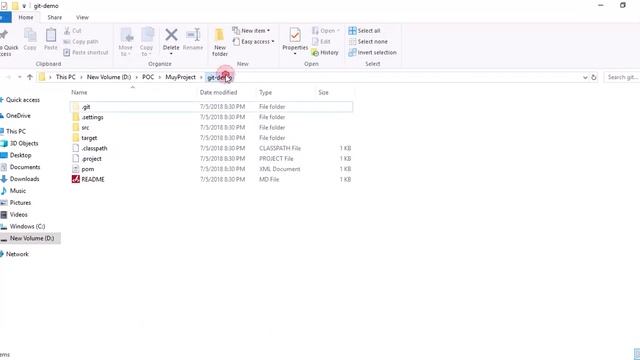Switch to the Home ribbon tab
Screen dimensions: 640x360
pyautogui.click(x=26, y=18)
